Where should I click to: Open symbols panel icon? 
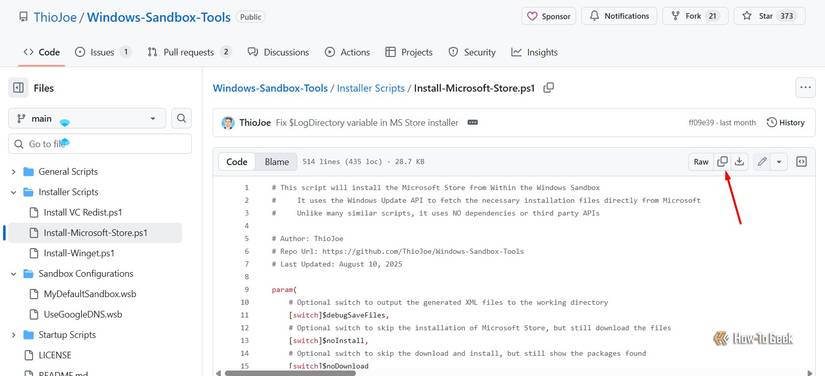pos(801,161)
